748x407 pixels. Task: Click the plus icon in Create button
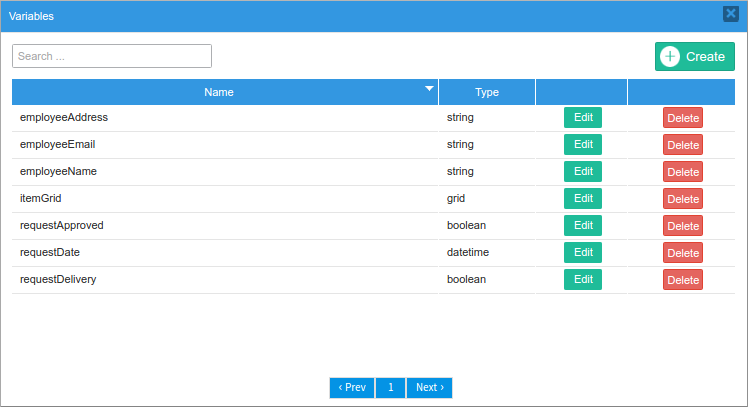(x=670, y=57)
